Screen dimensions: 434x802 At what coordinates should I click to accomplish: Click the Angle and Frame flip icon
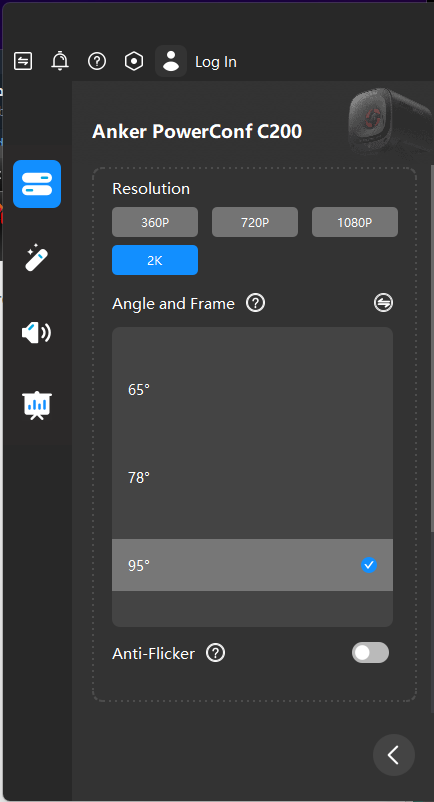(x=383, y=303)
